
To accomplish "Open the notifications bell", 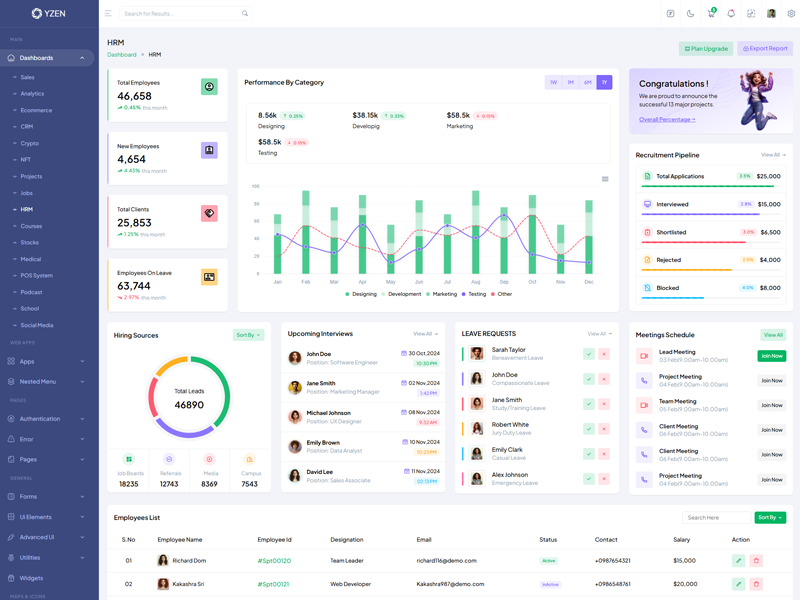I will [731, 14].
